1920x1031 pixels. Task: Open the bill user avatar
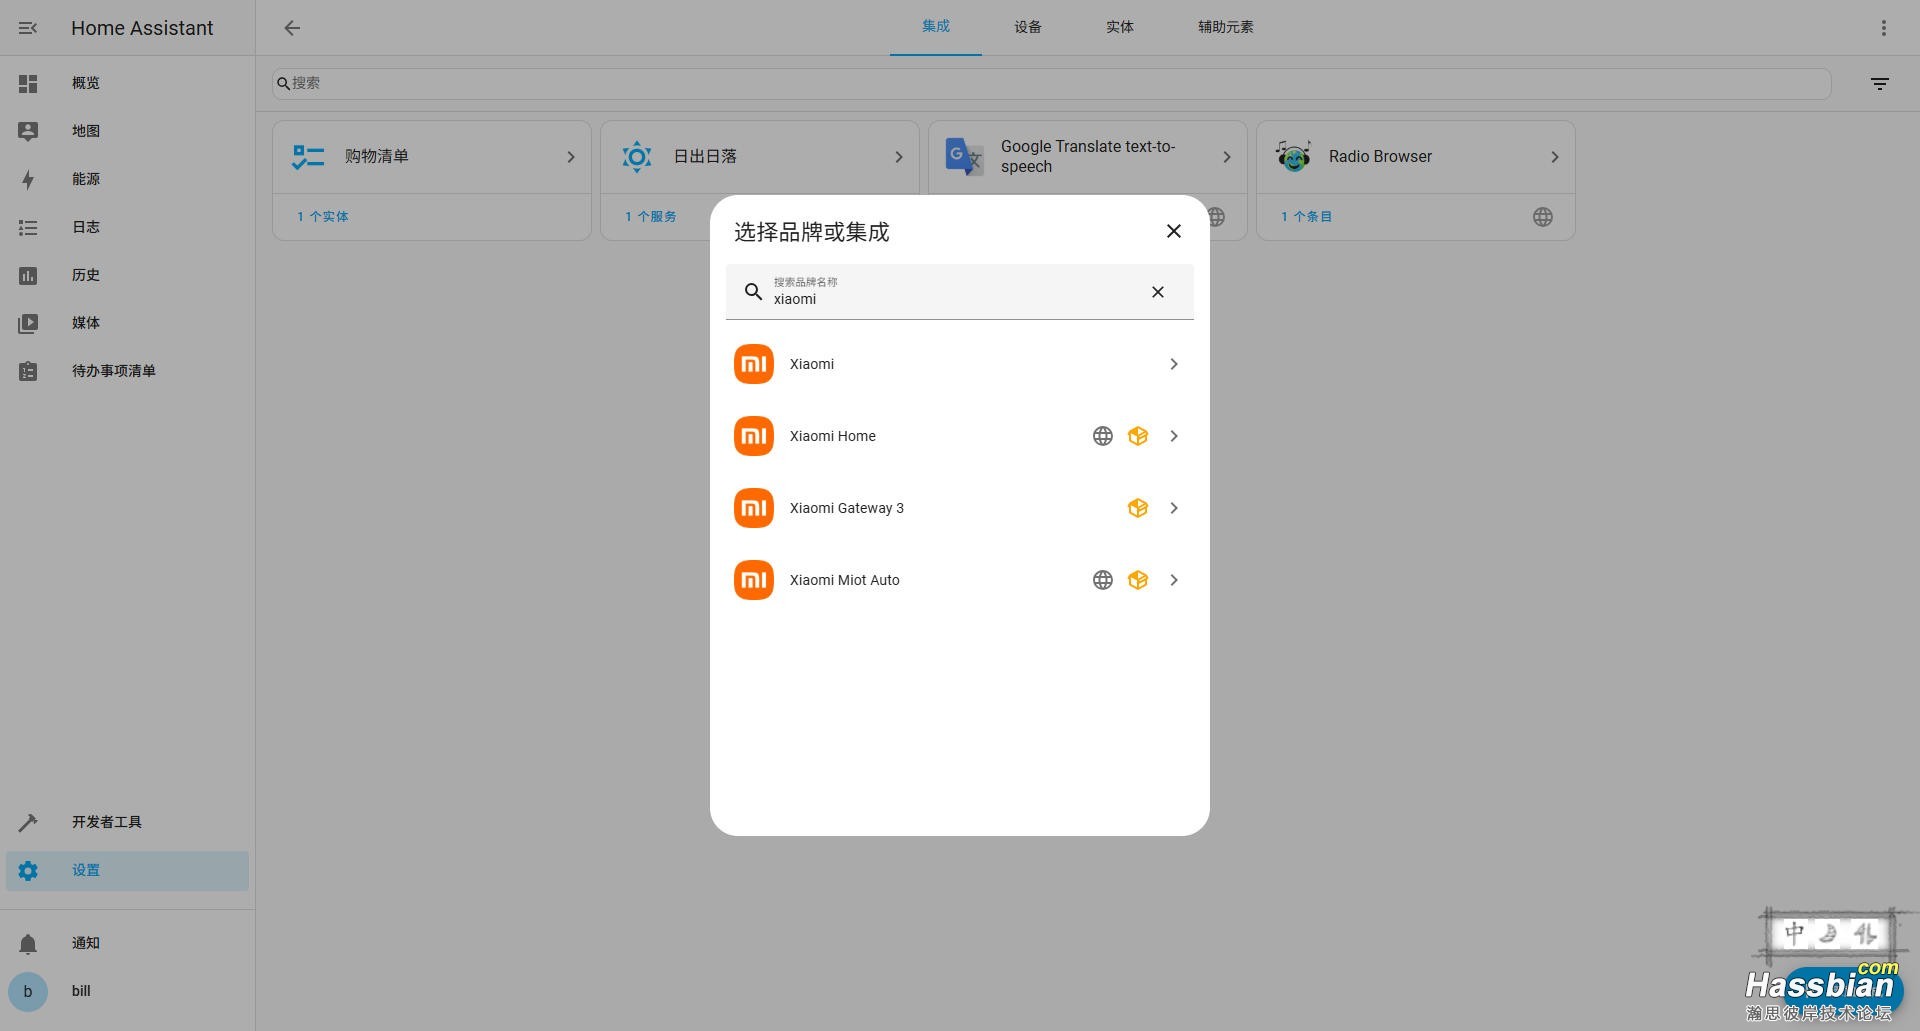click(x=28, y=991)
